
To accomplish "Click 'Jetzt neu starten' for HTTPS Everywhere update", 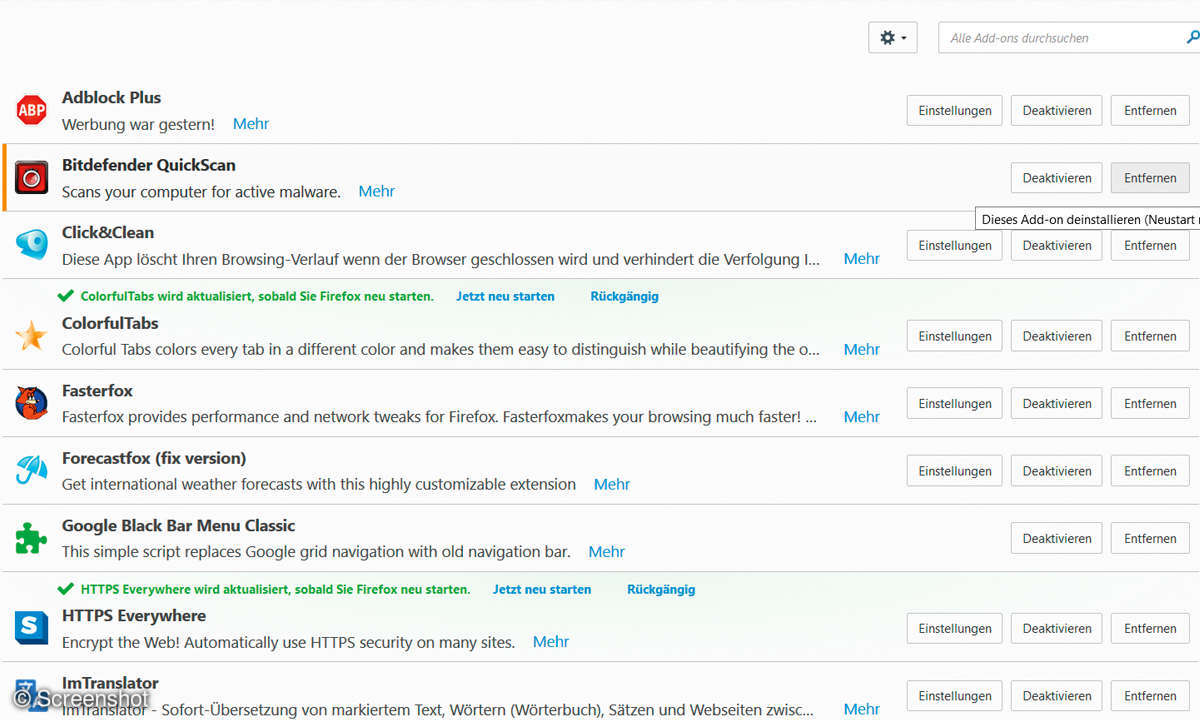I will 542,589.
